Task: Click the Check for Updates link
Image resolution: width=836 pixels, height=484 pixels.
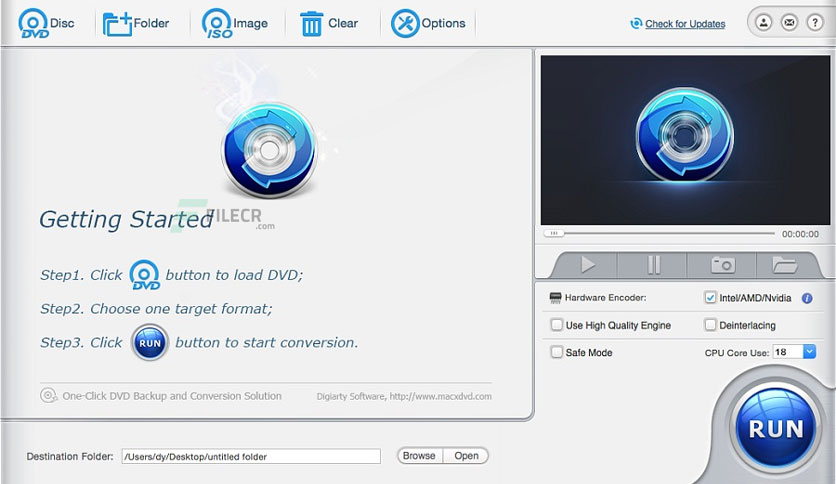Action: pyautogui.click(x=685, y=24)
